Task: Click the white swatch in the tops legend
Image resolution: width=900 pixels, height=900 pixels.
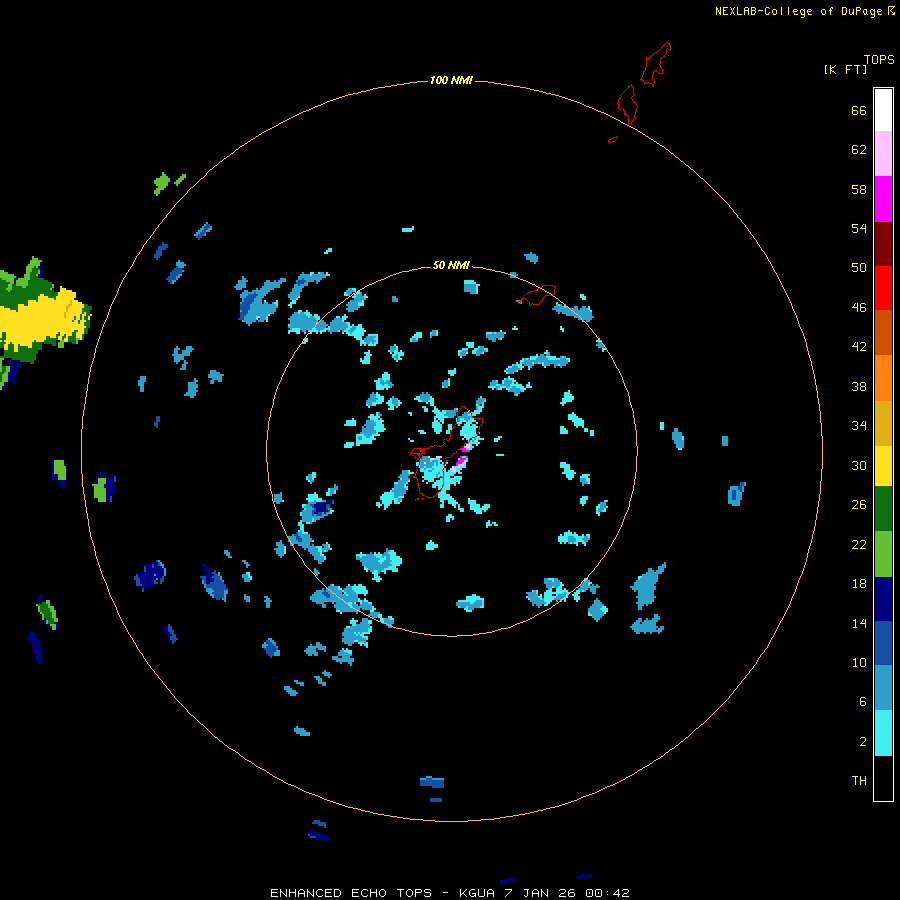Action: [883, 110]
